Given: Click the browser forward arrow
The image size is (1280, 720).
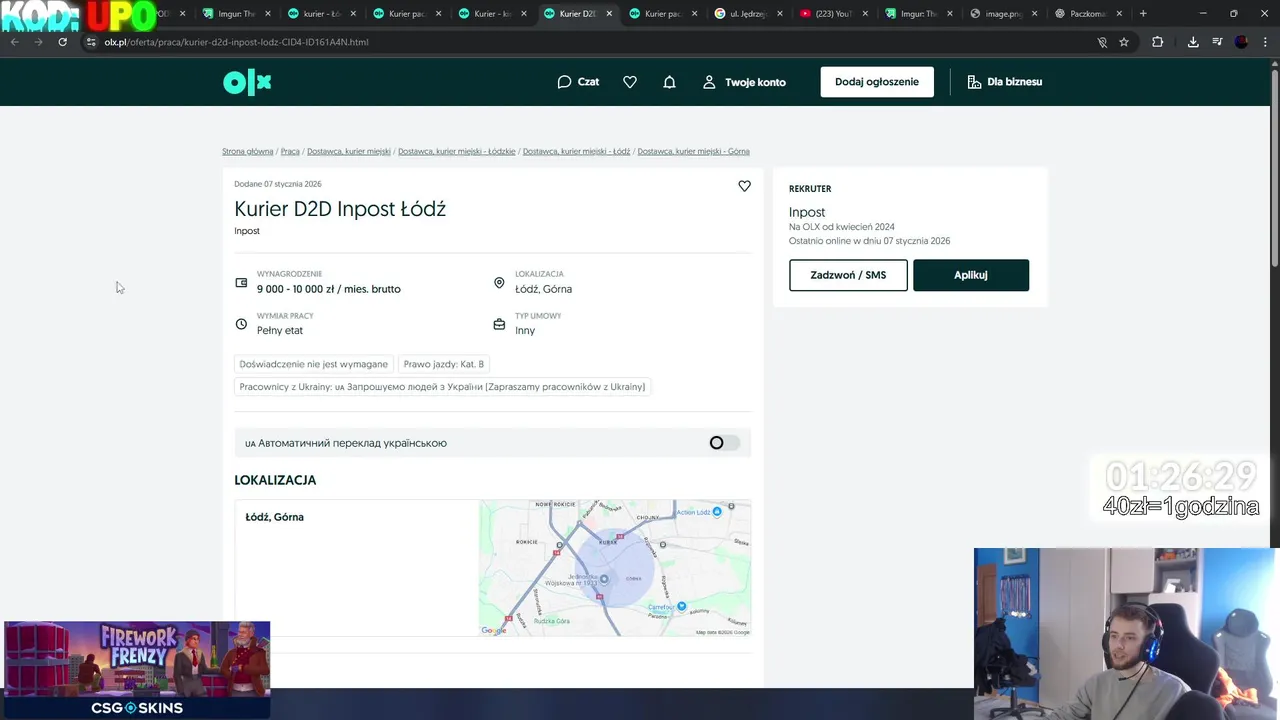Looking at the screenshot, I should point(38,42).
